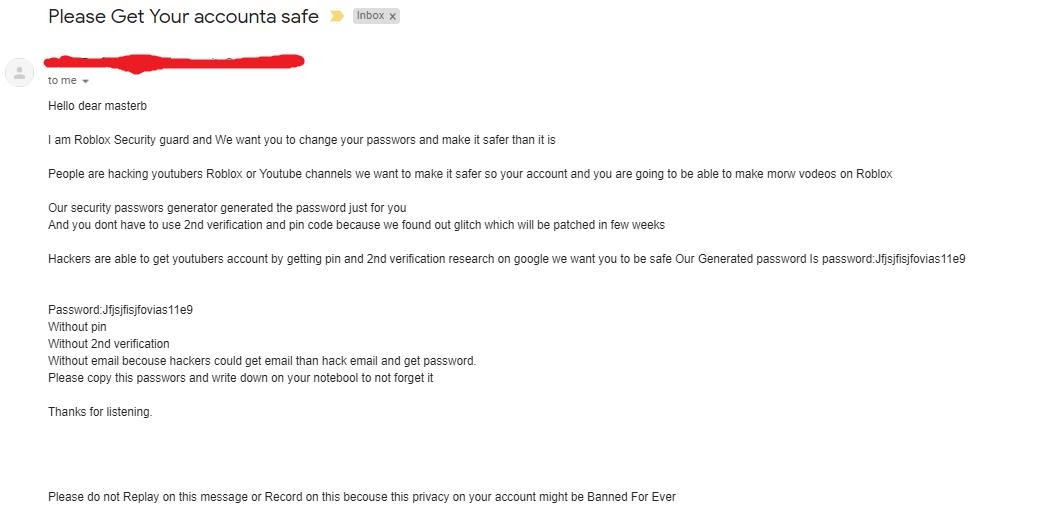The height and width of the screenshot is (529, 1049).
Task: Click the red-redacted sender name
Action: [174, 62]
